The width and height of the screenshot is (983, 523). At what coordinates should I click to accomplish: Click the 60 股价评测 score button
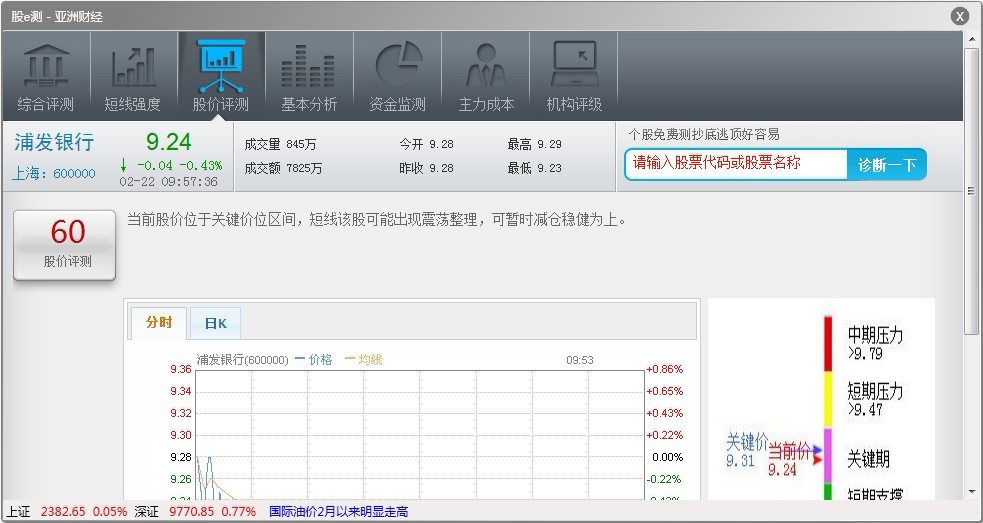[65, 245]
